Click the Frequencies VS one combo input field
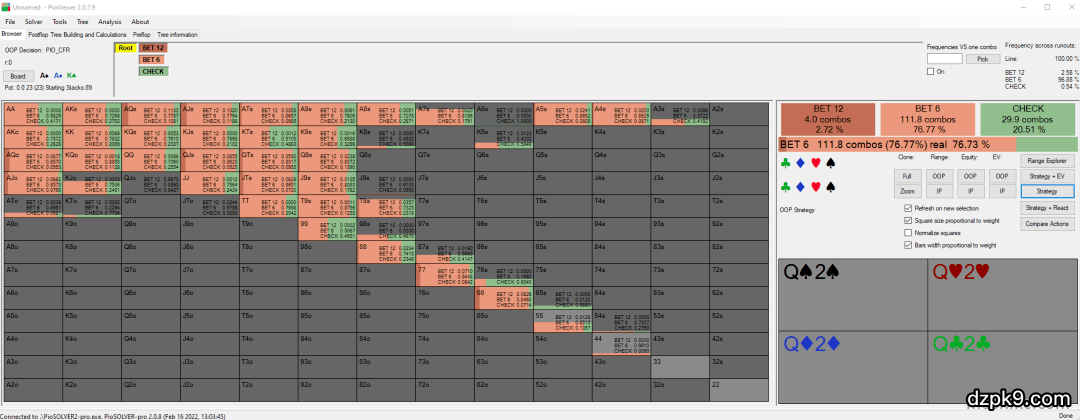Viewport: 1080px width, 420px height. point(945,59)
